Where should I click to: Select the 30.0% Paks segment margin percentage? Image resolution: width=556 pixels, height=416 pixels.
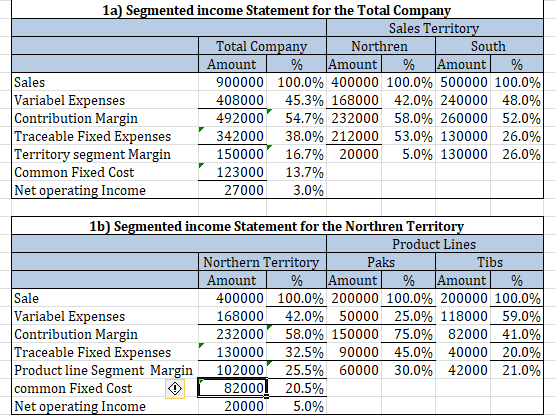[408, 370]
